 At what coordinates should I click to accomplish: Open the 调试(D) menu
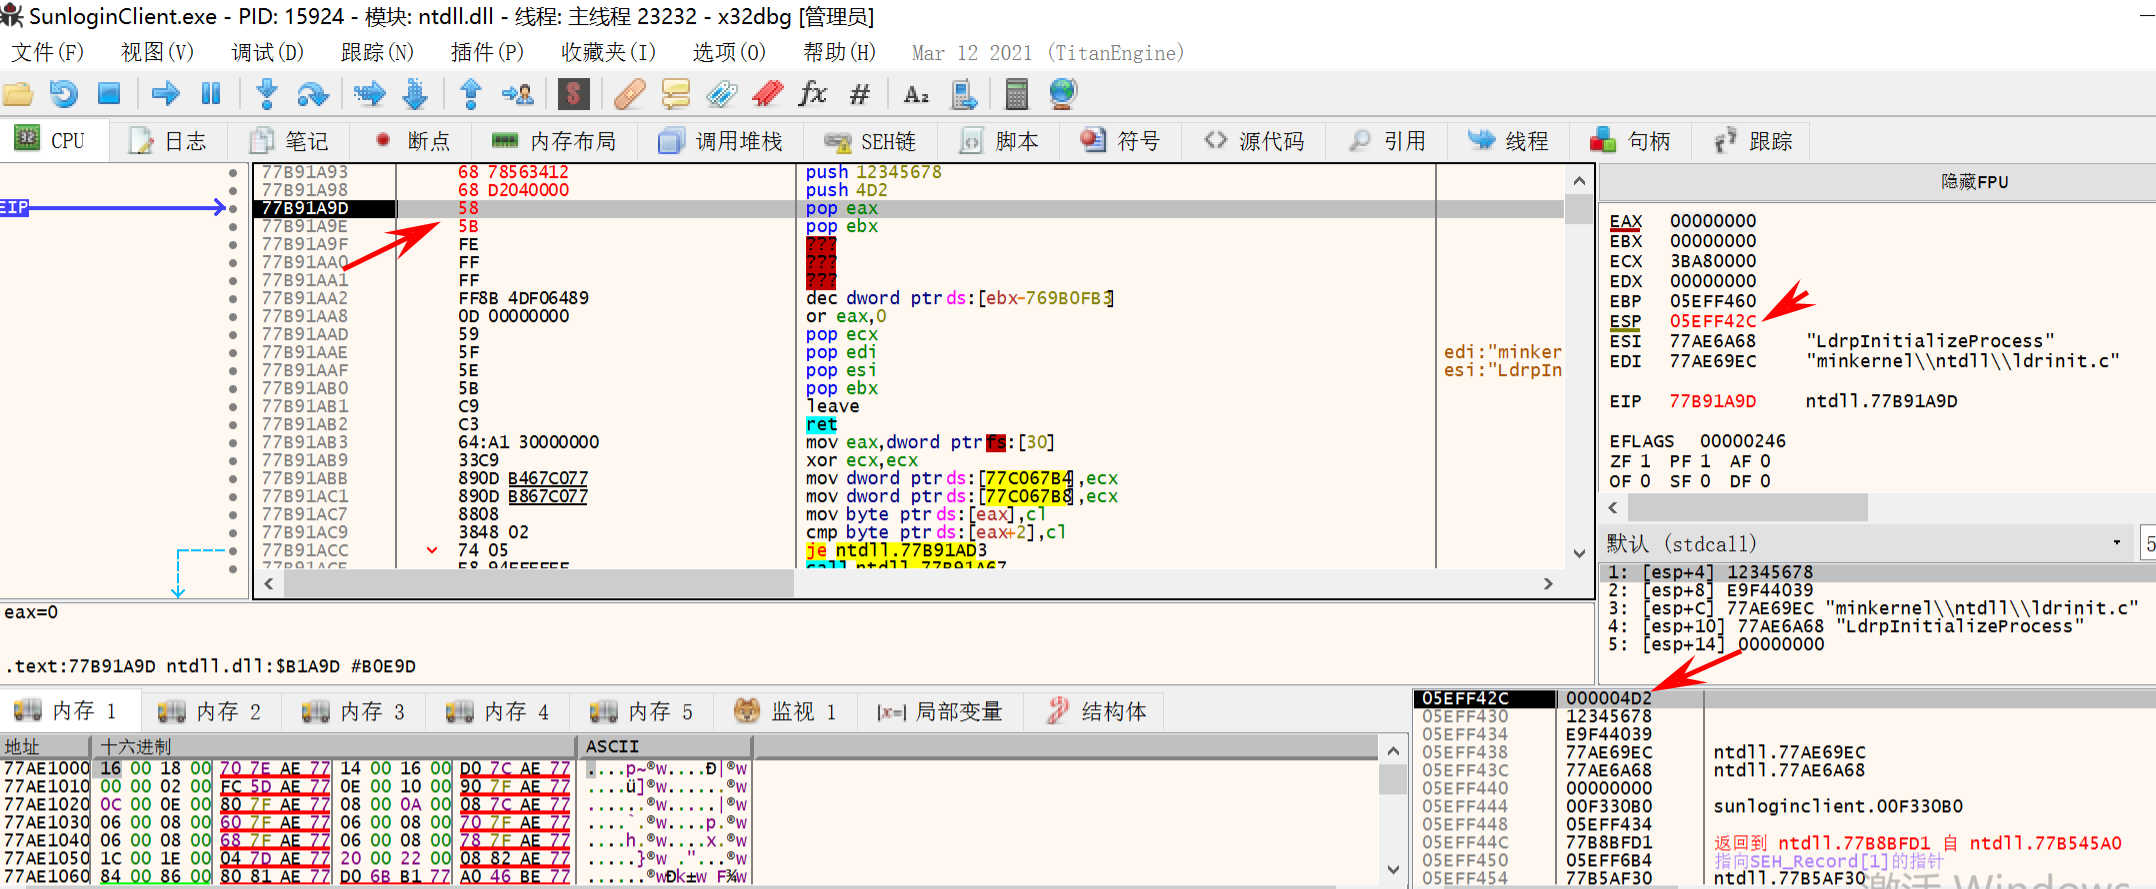coord(267,52)
